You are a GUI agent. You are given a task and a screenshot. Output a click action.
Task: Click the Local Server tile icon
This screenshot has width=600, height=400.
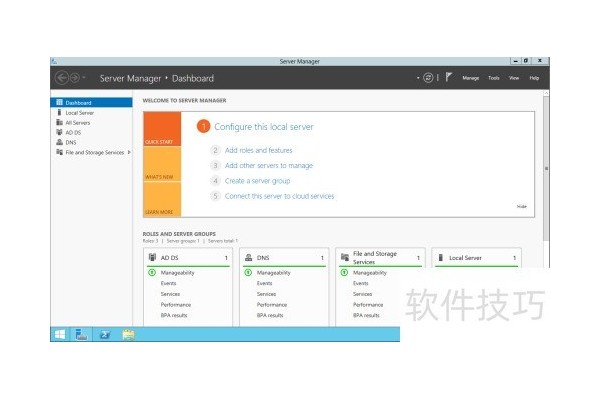coord(441,258)
